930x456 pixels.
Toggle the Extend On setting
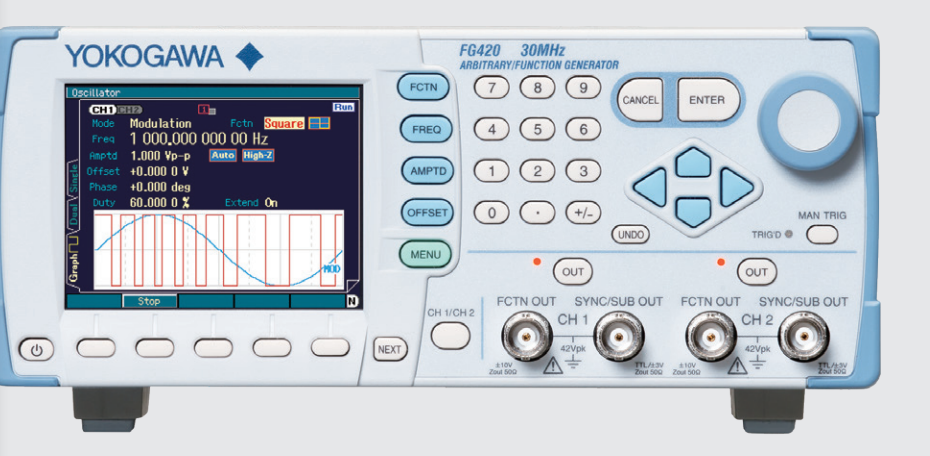[271, 203]
